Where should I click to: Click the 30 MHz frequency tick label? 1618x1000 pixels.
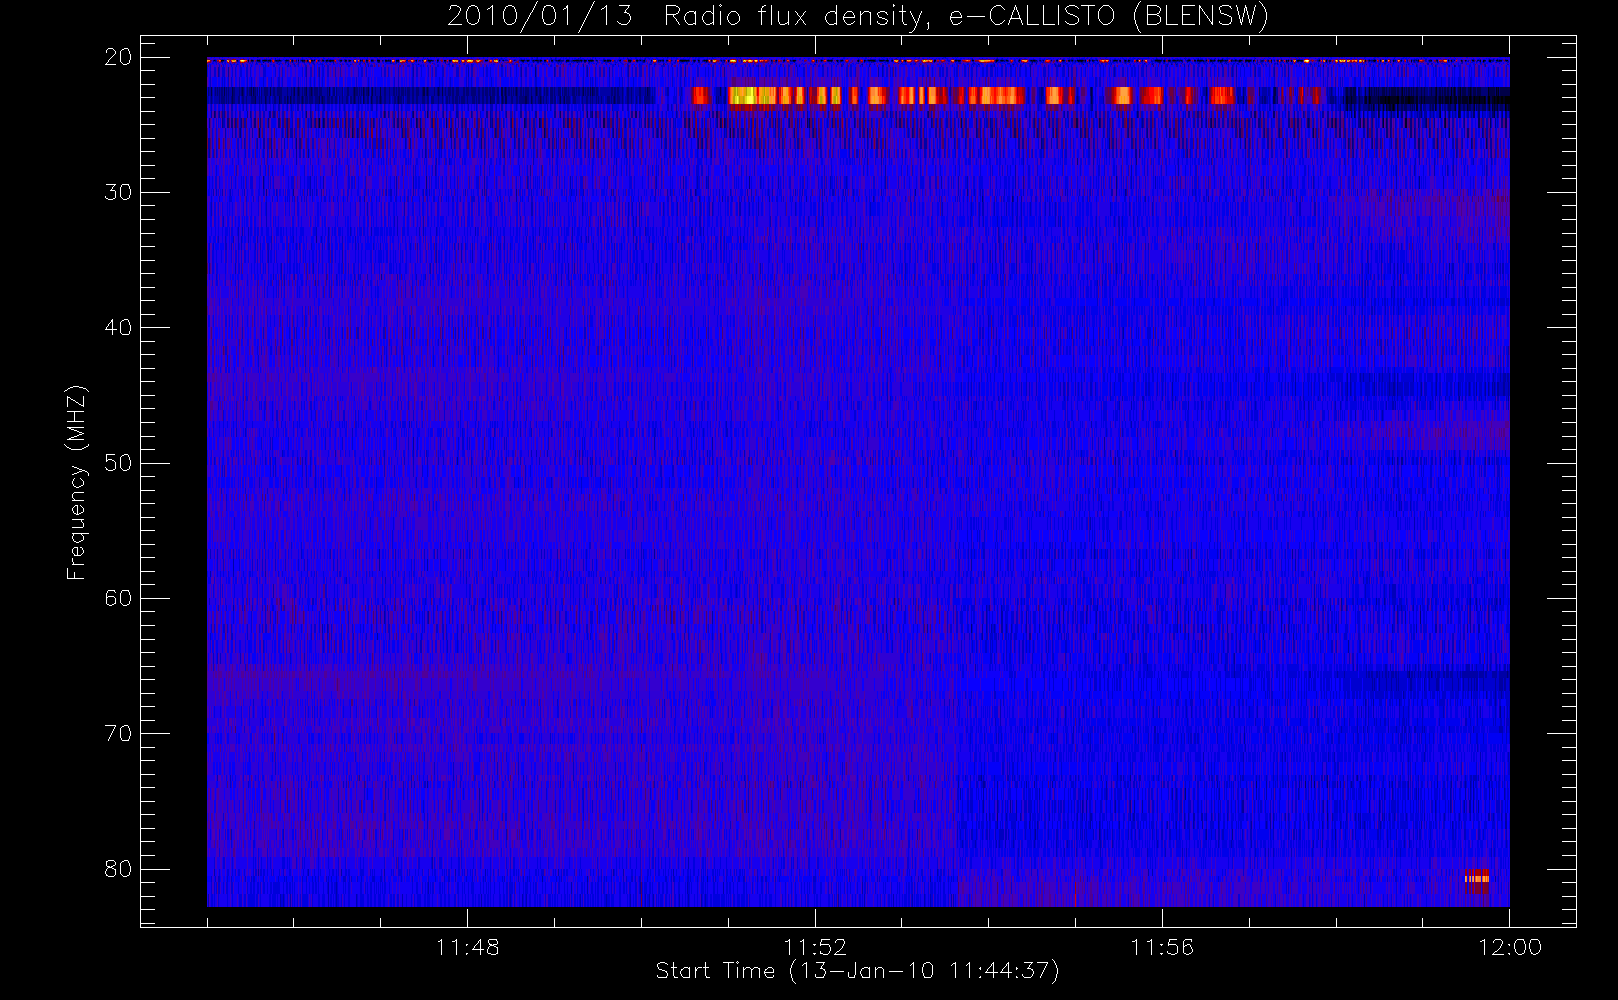point(118,192)
